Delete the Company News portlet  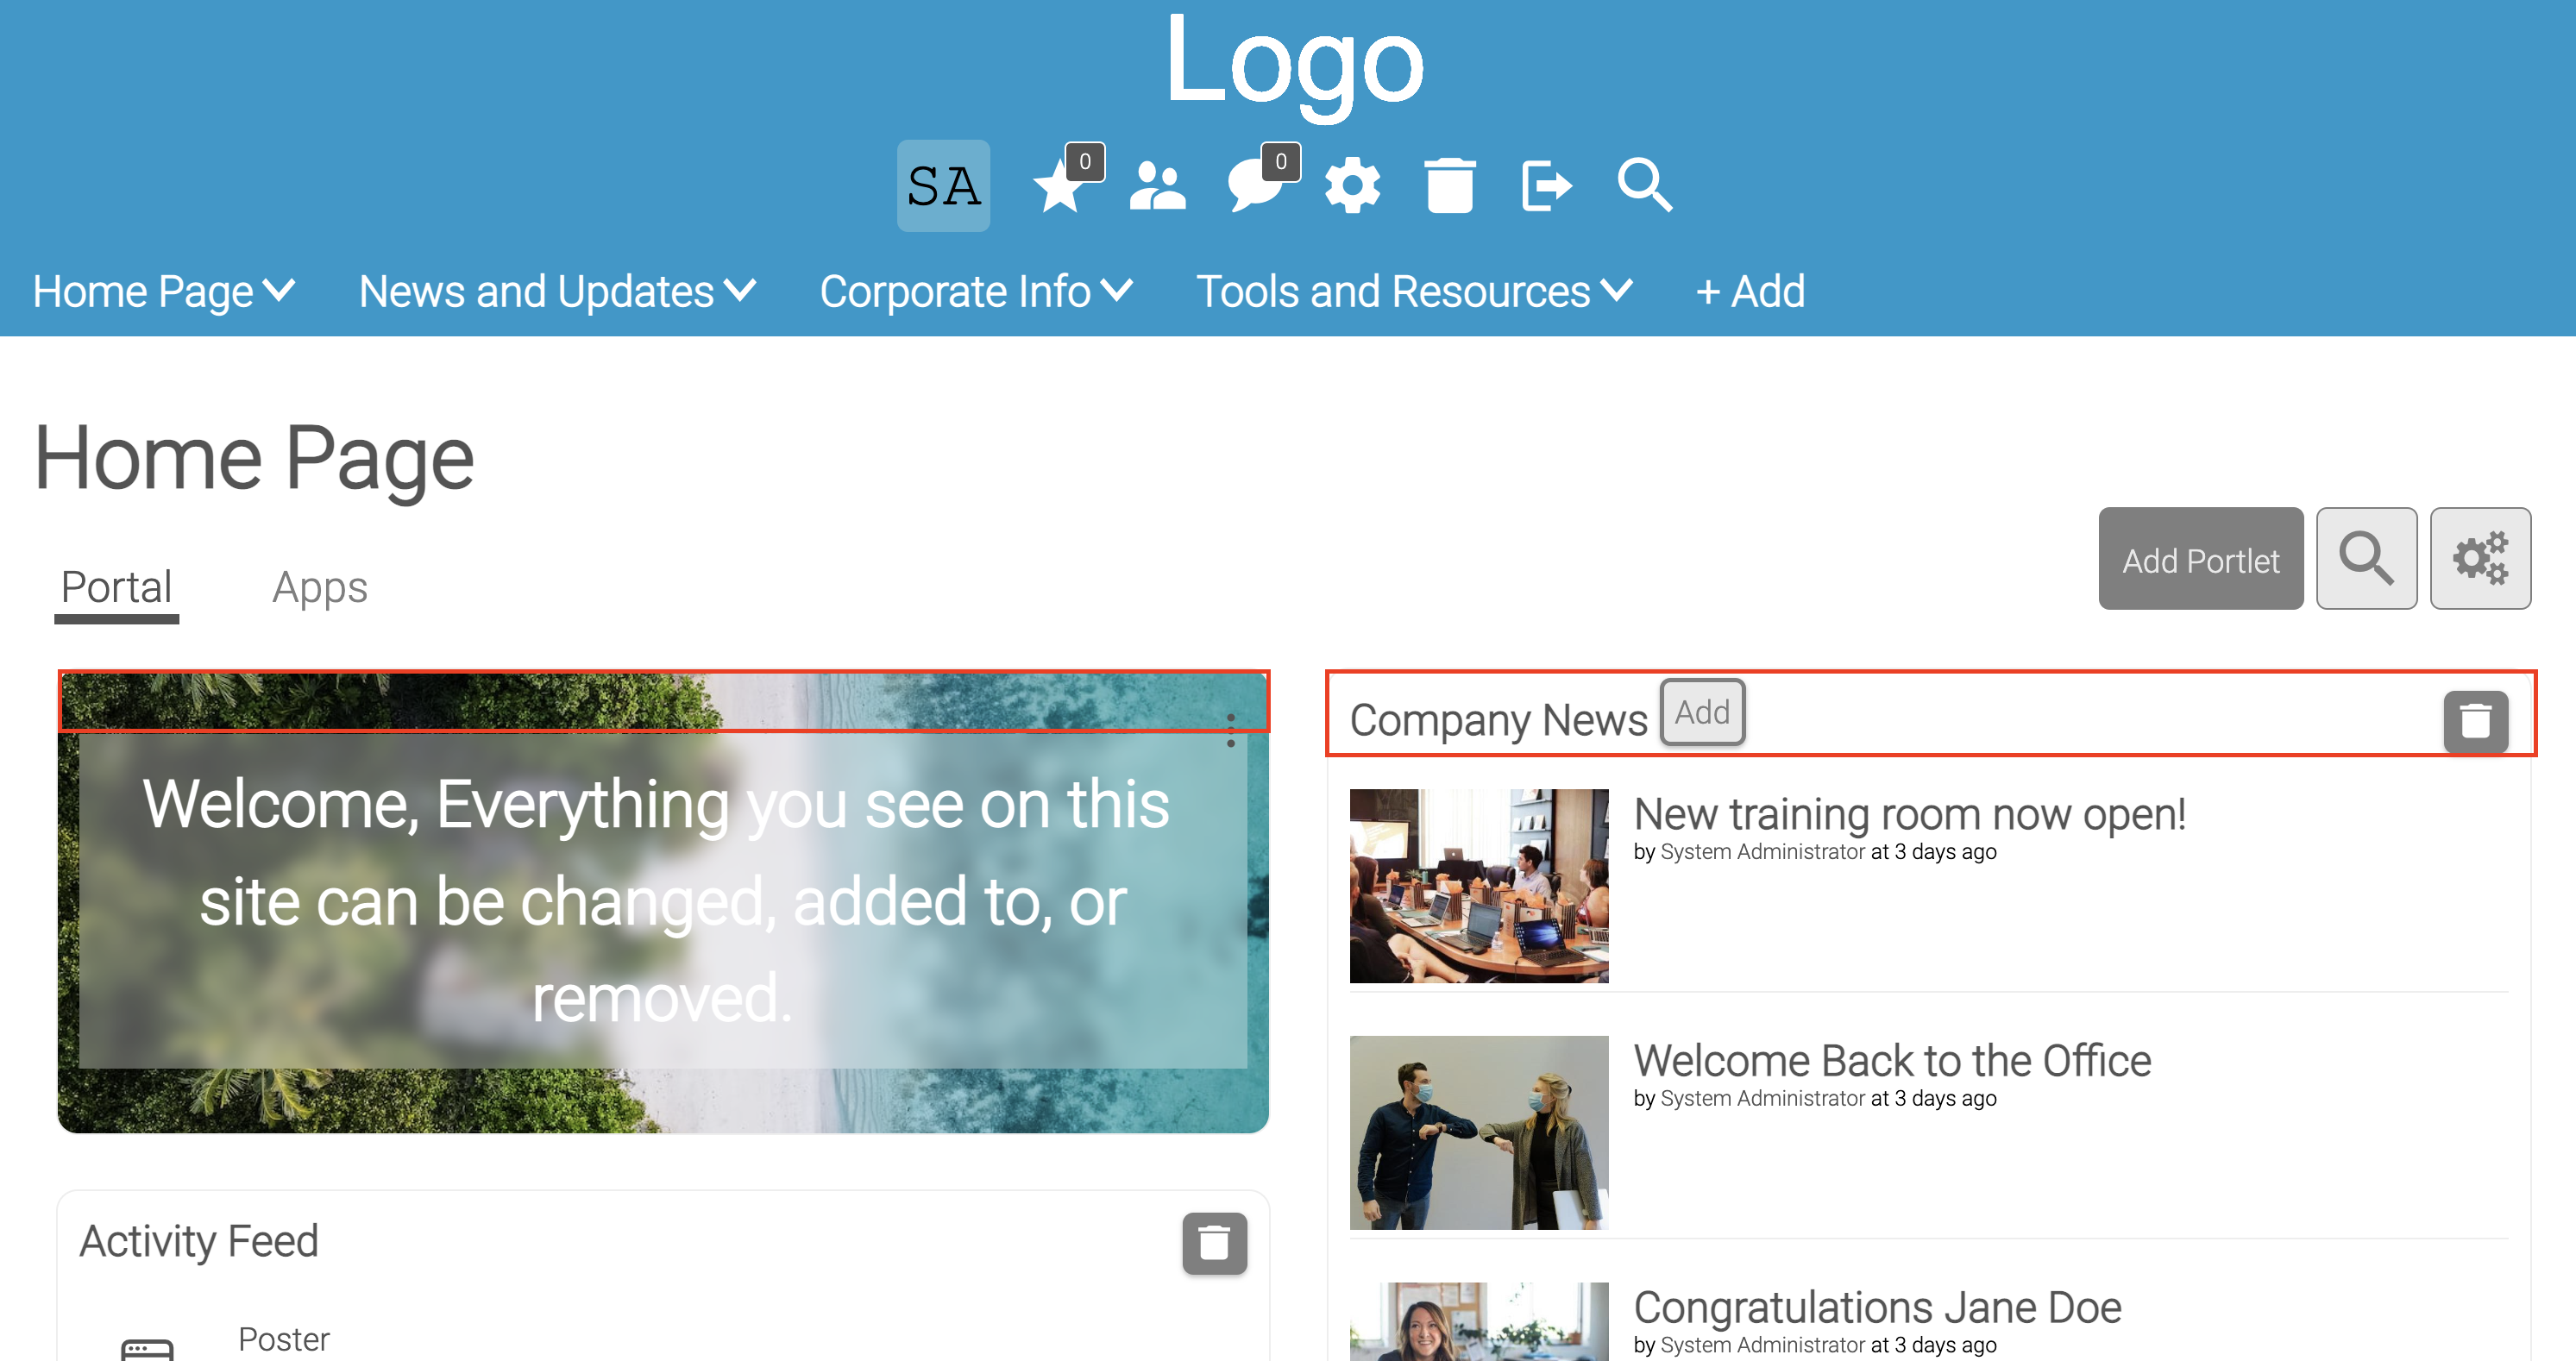pos(2475,721)
